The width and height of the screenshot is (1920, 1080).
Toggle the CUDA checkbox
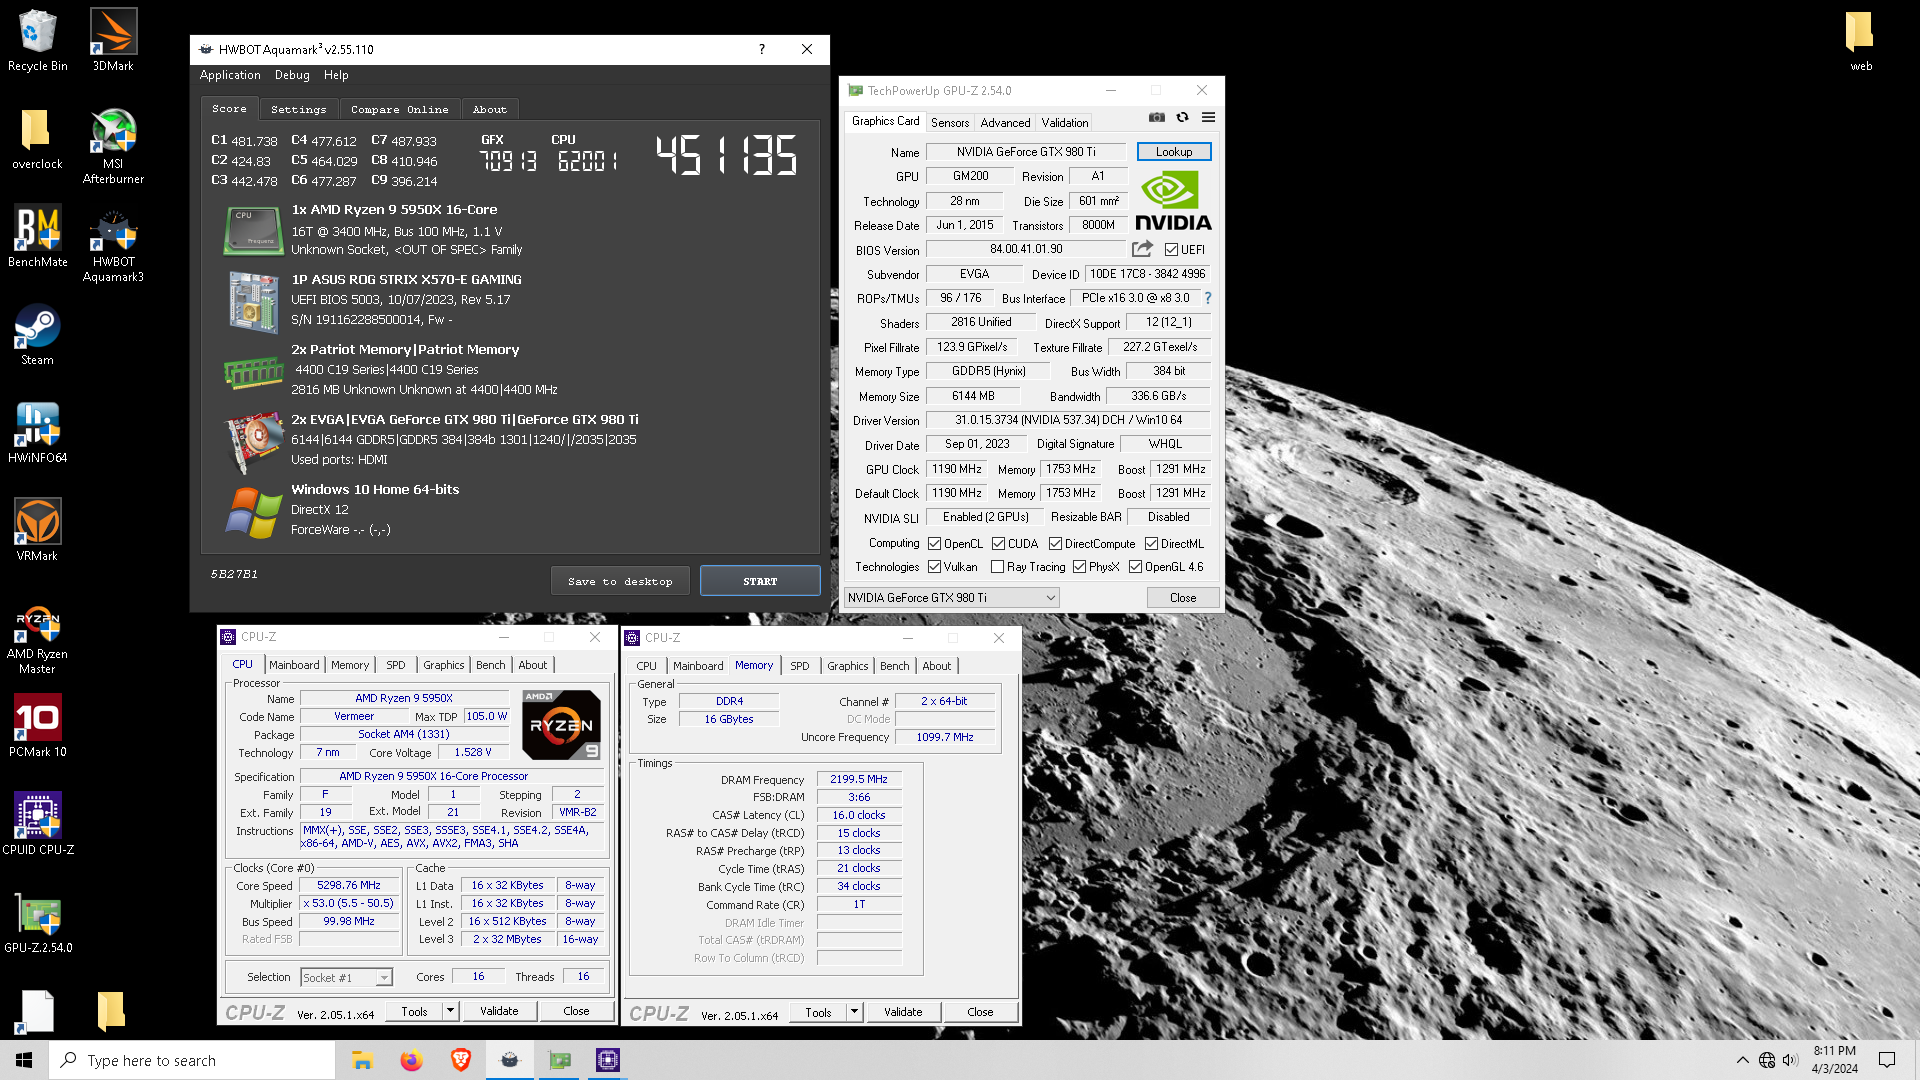click(998, 544)
